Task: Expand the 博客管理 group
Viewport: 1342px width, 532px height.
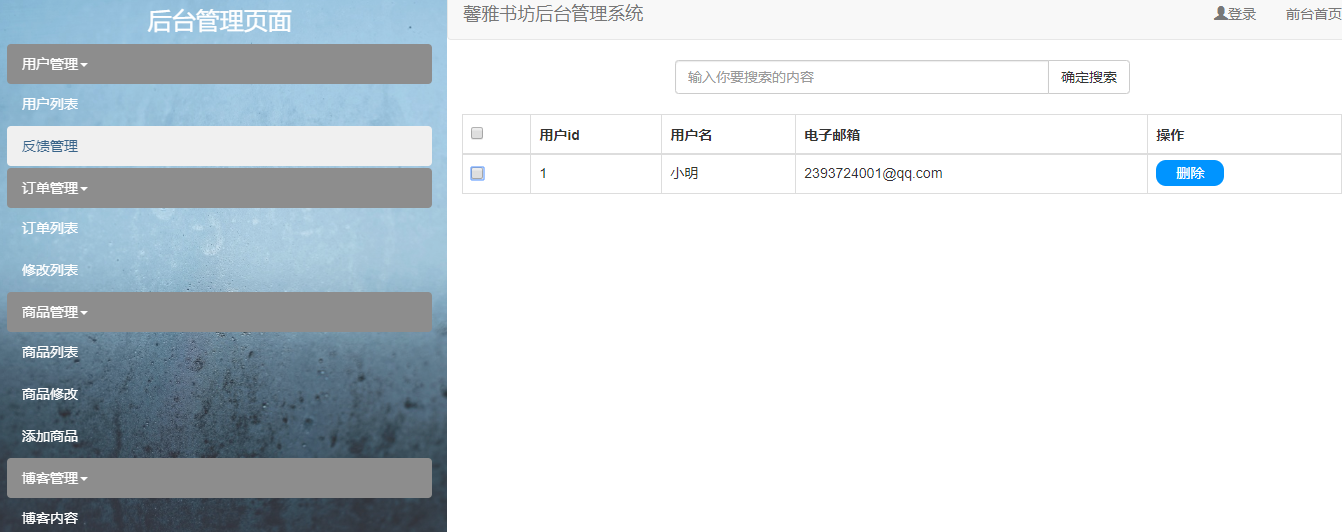Action: (x=219, y=478)
